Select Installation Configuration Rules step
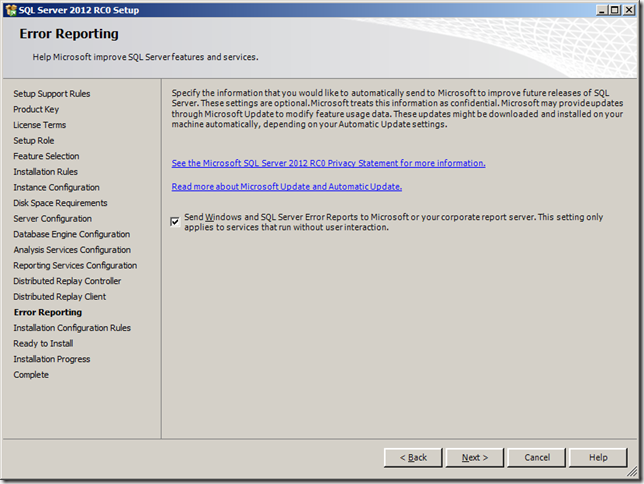 (x=72, y=328)
